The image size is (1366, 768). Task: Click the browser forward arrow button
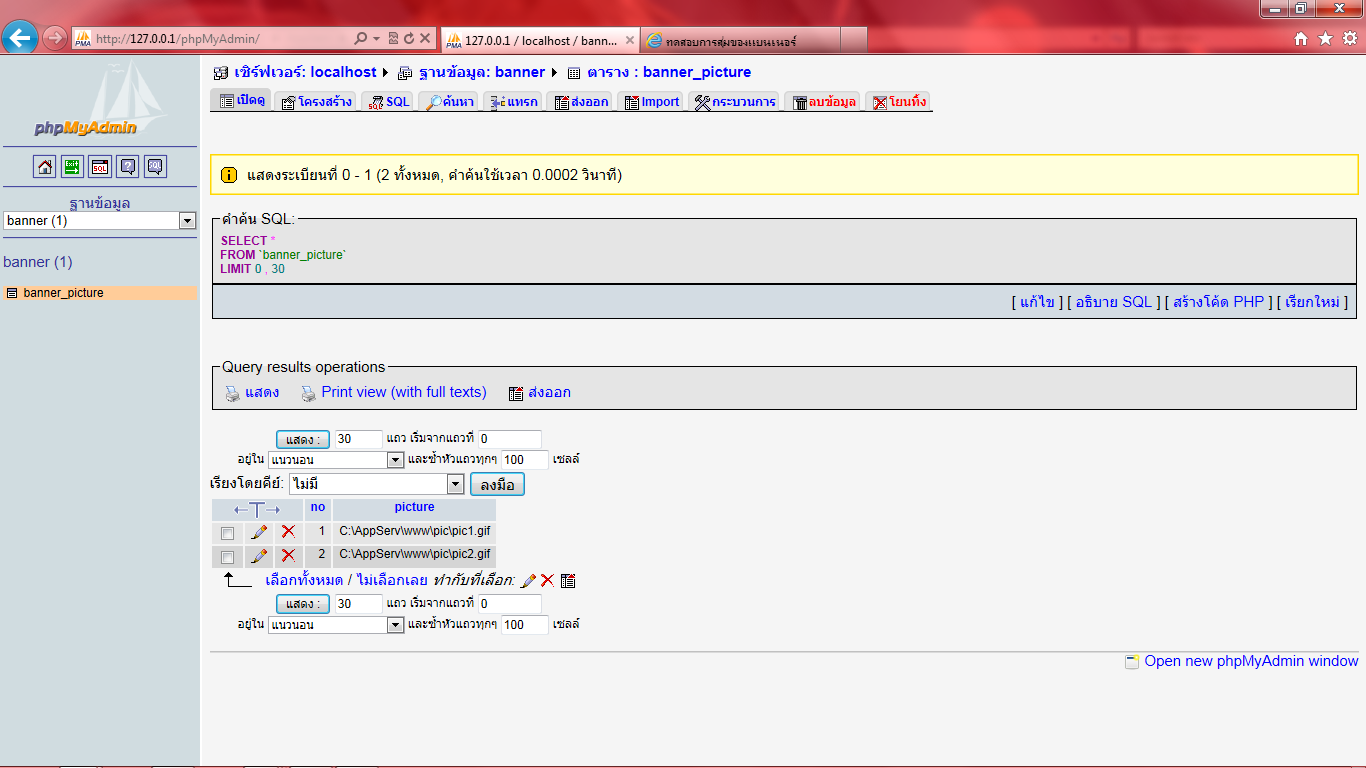[54, 38]
